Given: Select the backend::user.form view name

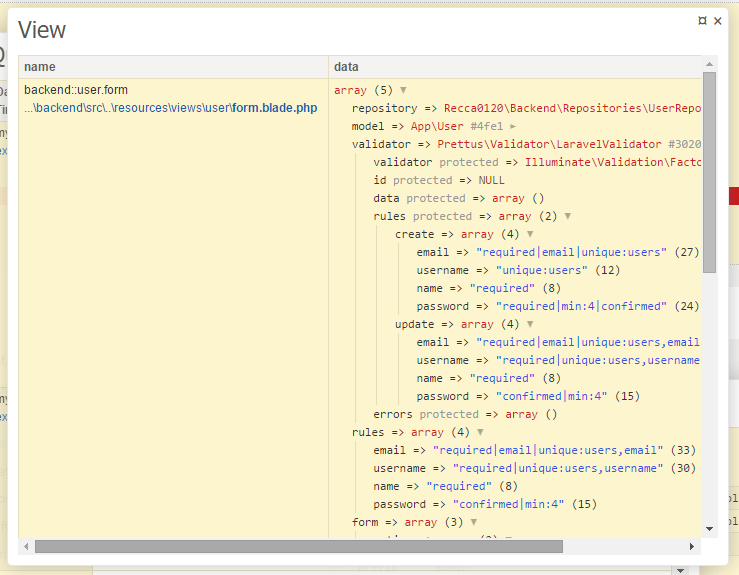Looking at the screenshot, I should (76, 90).
